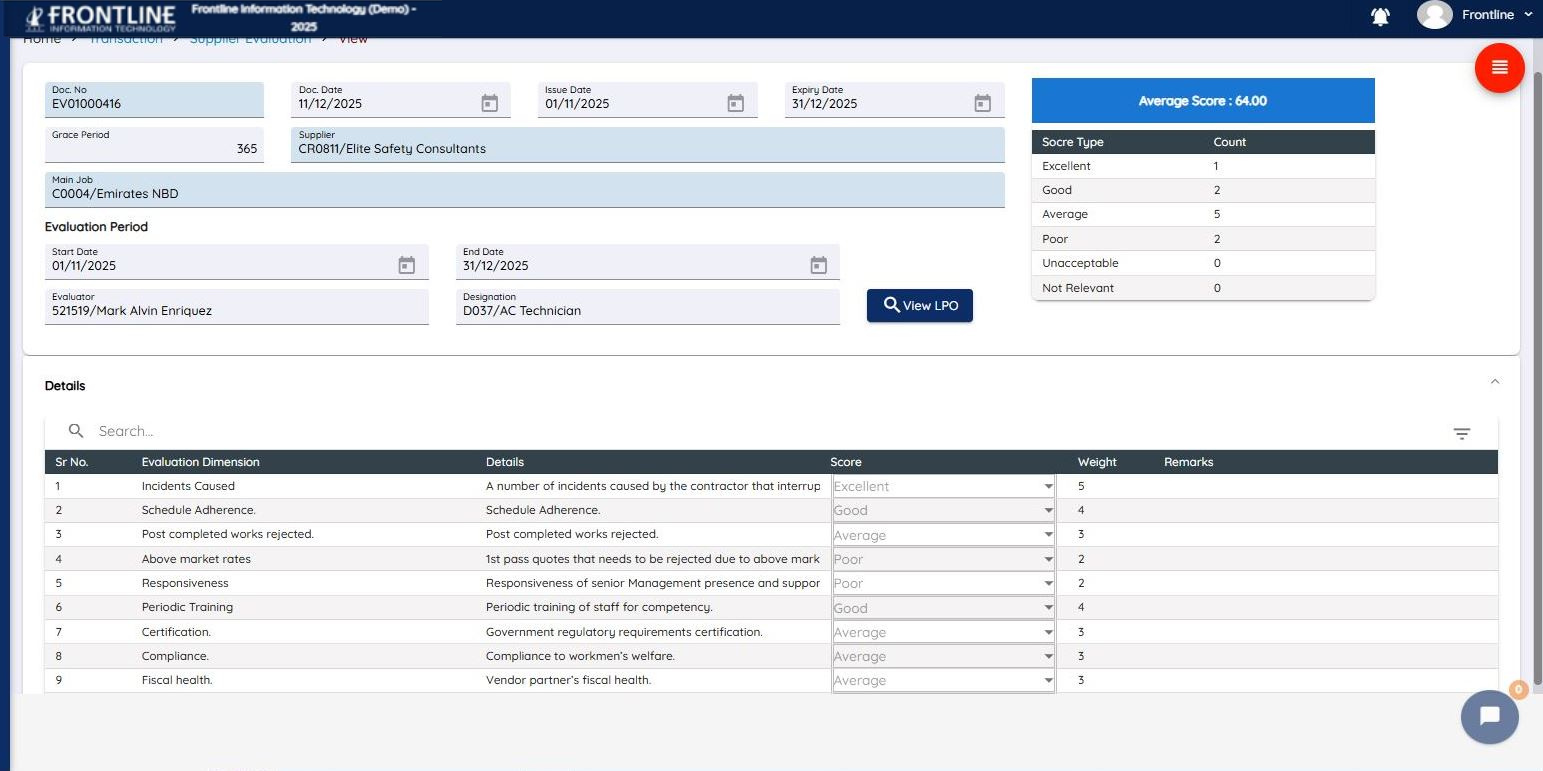Open the Poor score dropdown for Above market rates
This screenshot has width=1543, height=771.
pos(1047,559)
